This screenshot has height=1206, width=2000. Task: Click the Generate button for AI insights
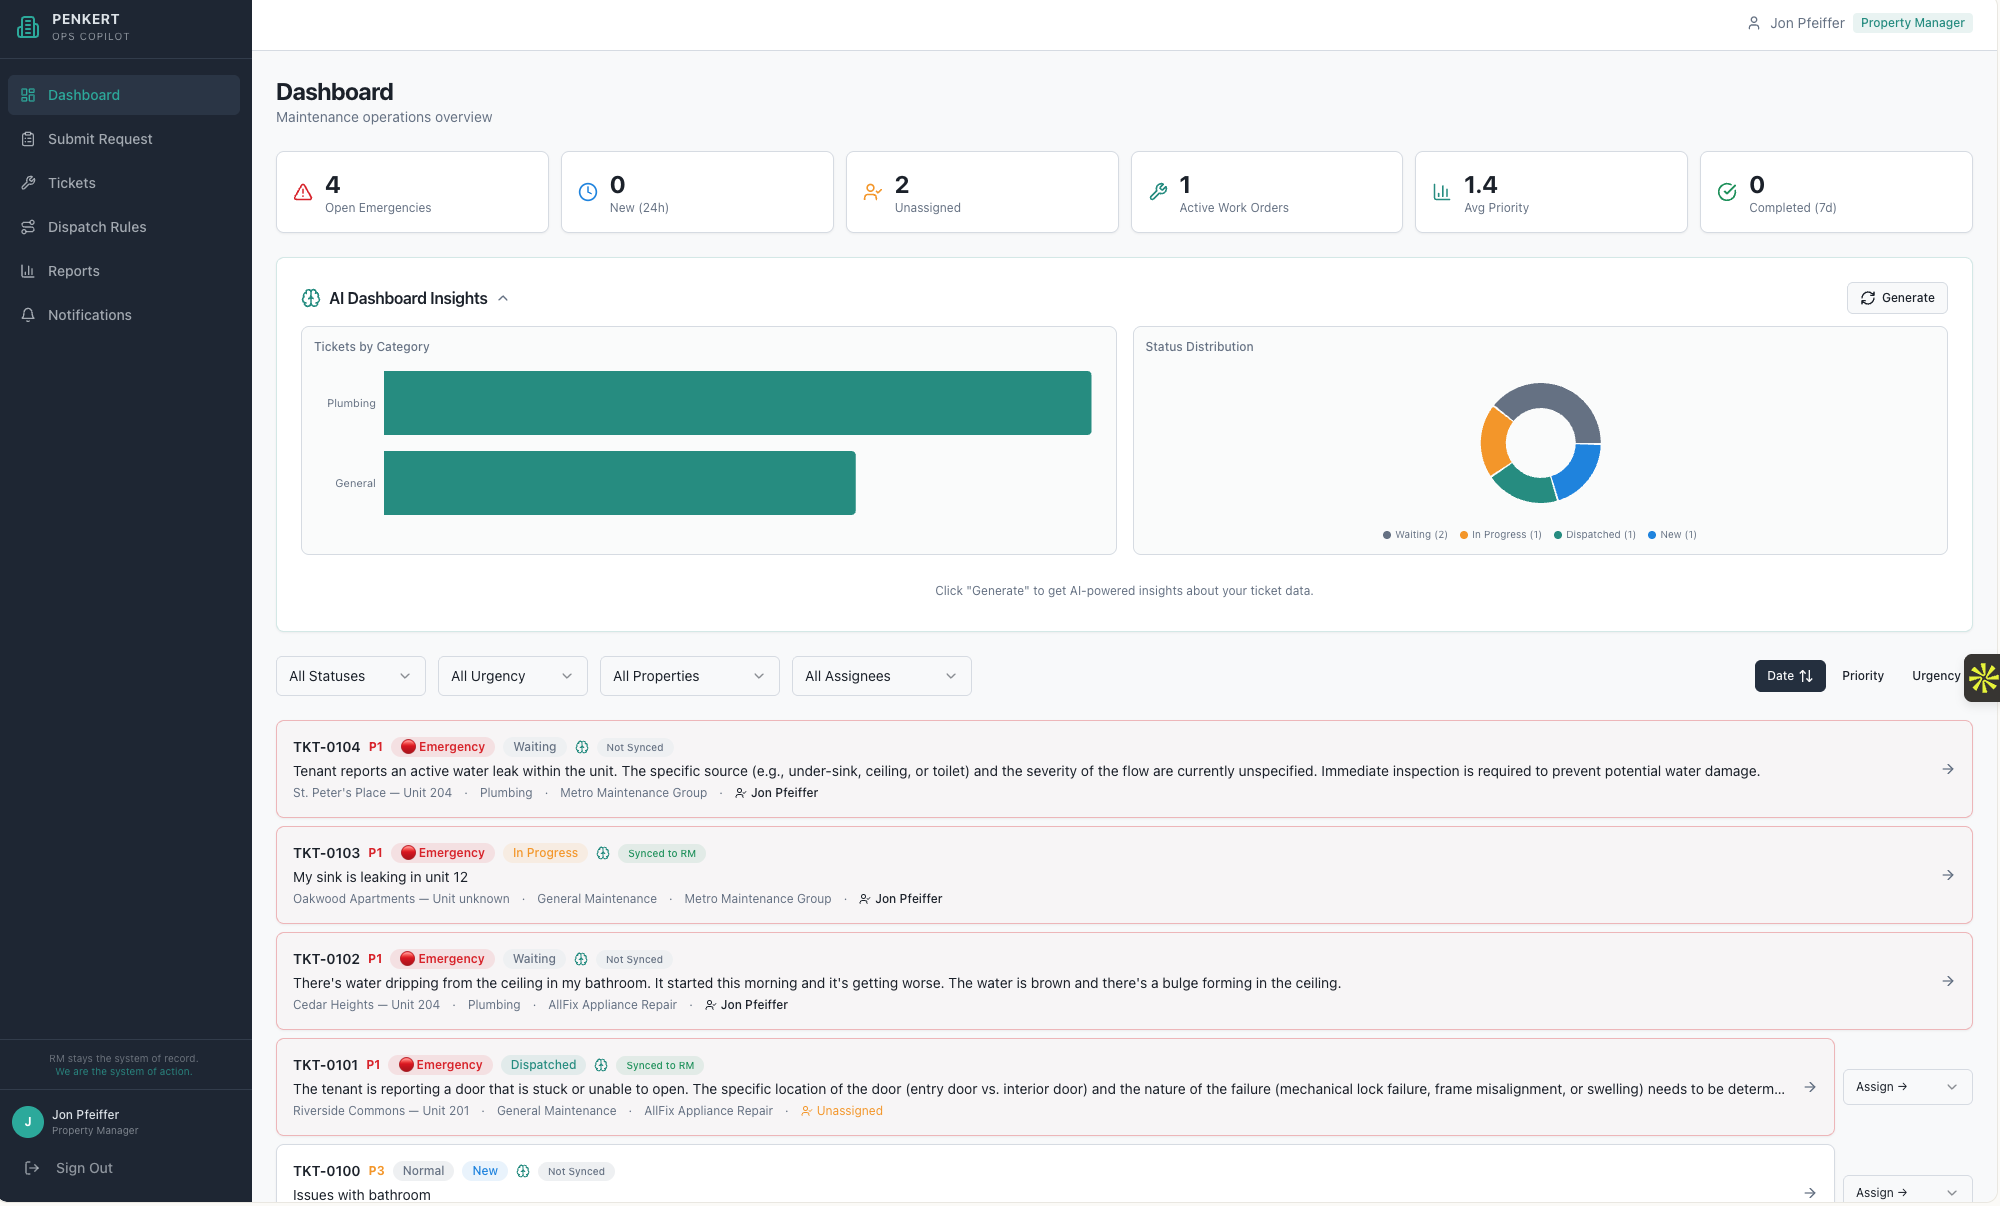click(x=1896, y=297)
